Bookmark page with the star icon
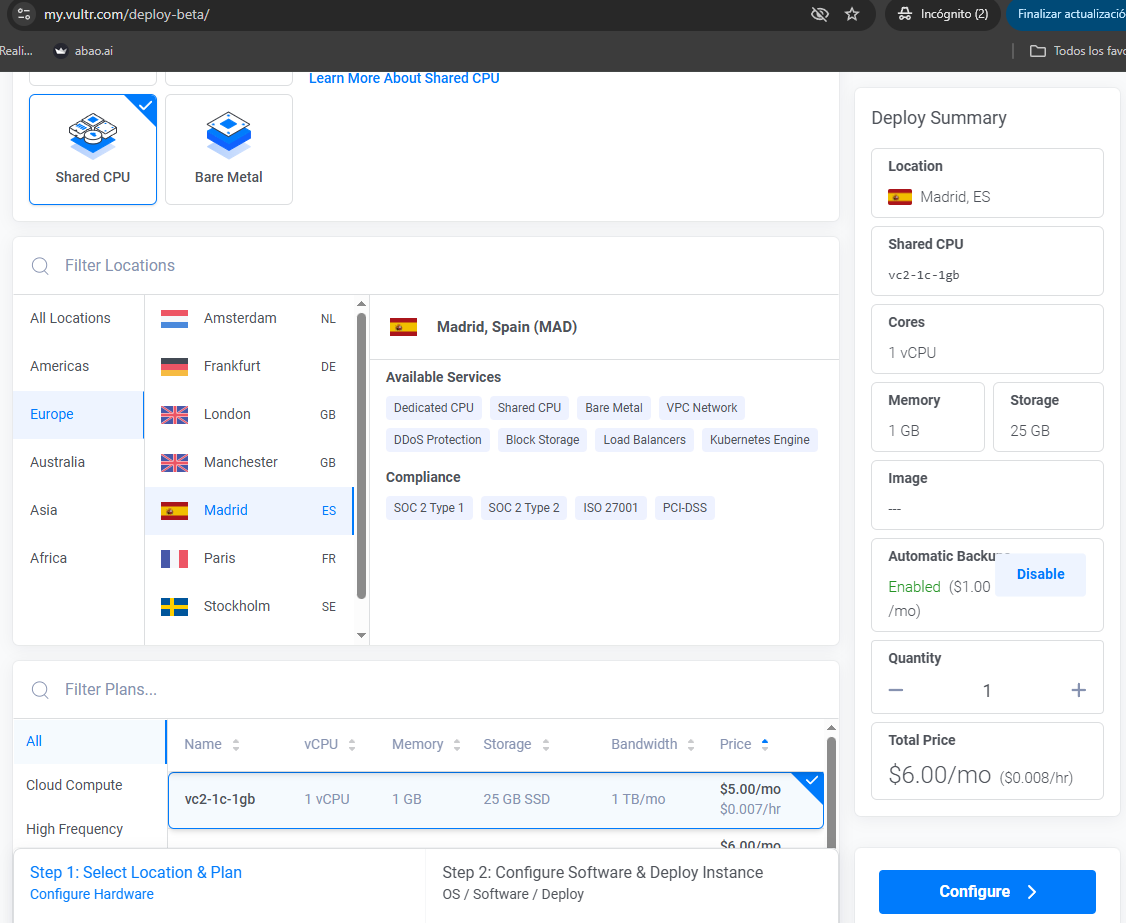 click(852, 14)
